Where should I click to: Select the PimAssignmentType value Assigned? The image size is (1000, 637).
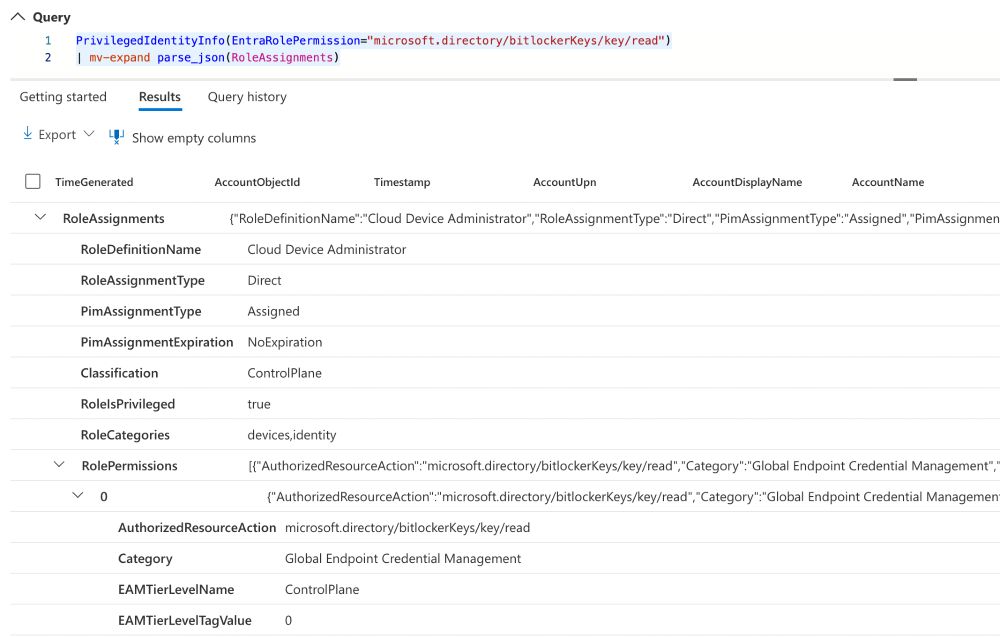click(x=273, y=312)
